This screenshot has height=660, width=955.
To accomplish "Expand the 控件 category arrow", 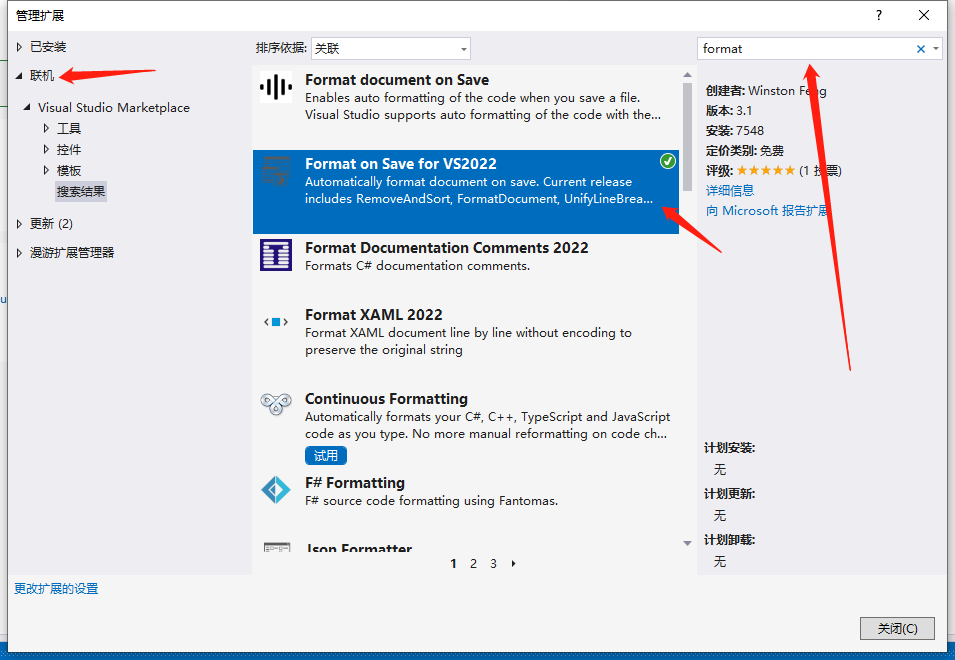I will [x=46, y=149].
